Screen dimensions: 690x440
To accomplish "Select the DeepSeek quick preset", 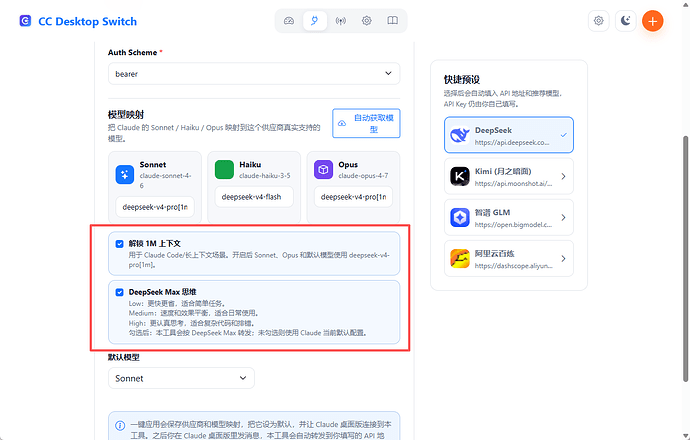I will click(x=509, y=135).
